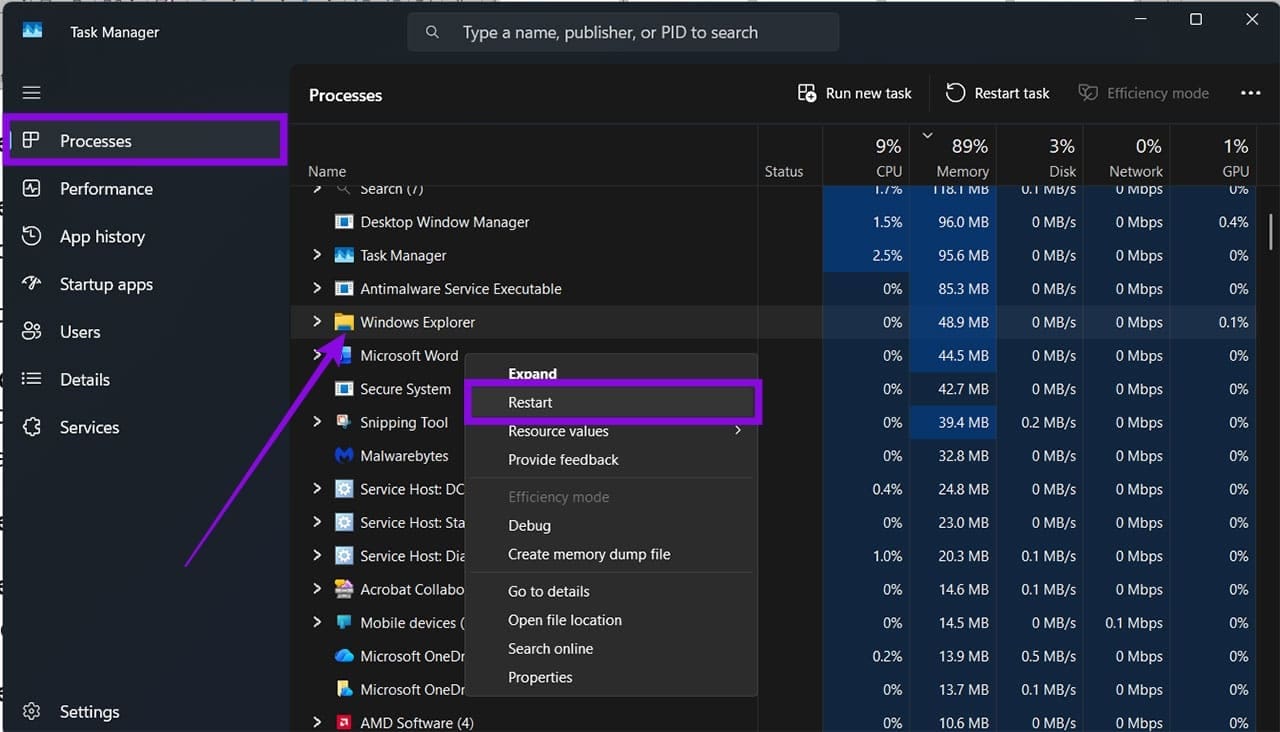Image resolution: width=1280 pixels, height=732 pixels.
Task: Click the Name column header
Action: [x=327, y=171]
